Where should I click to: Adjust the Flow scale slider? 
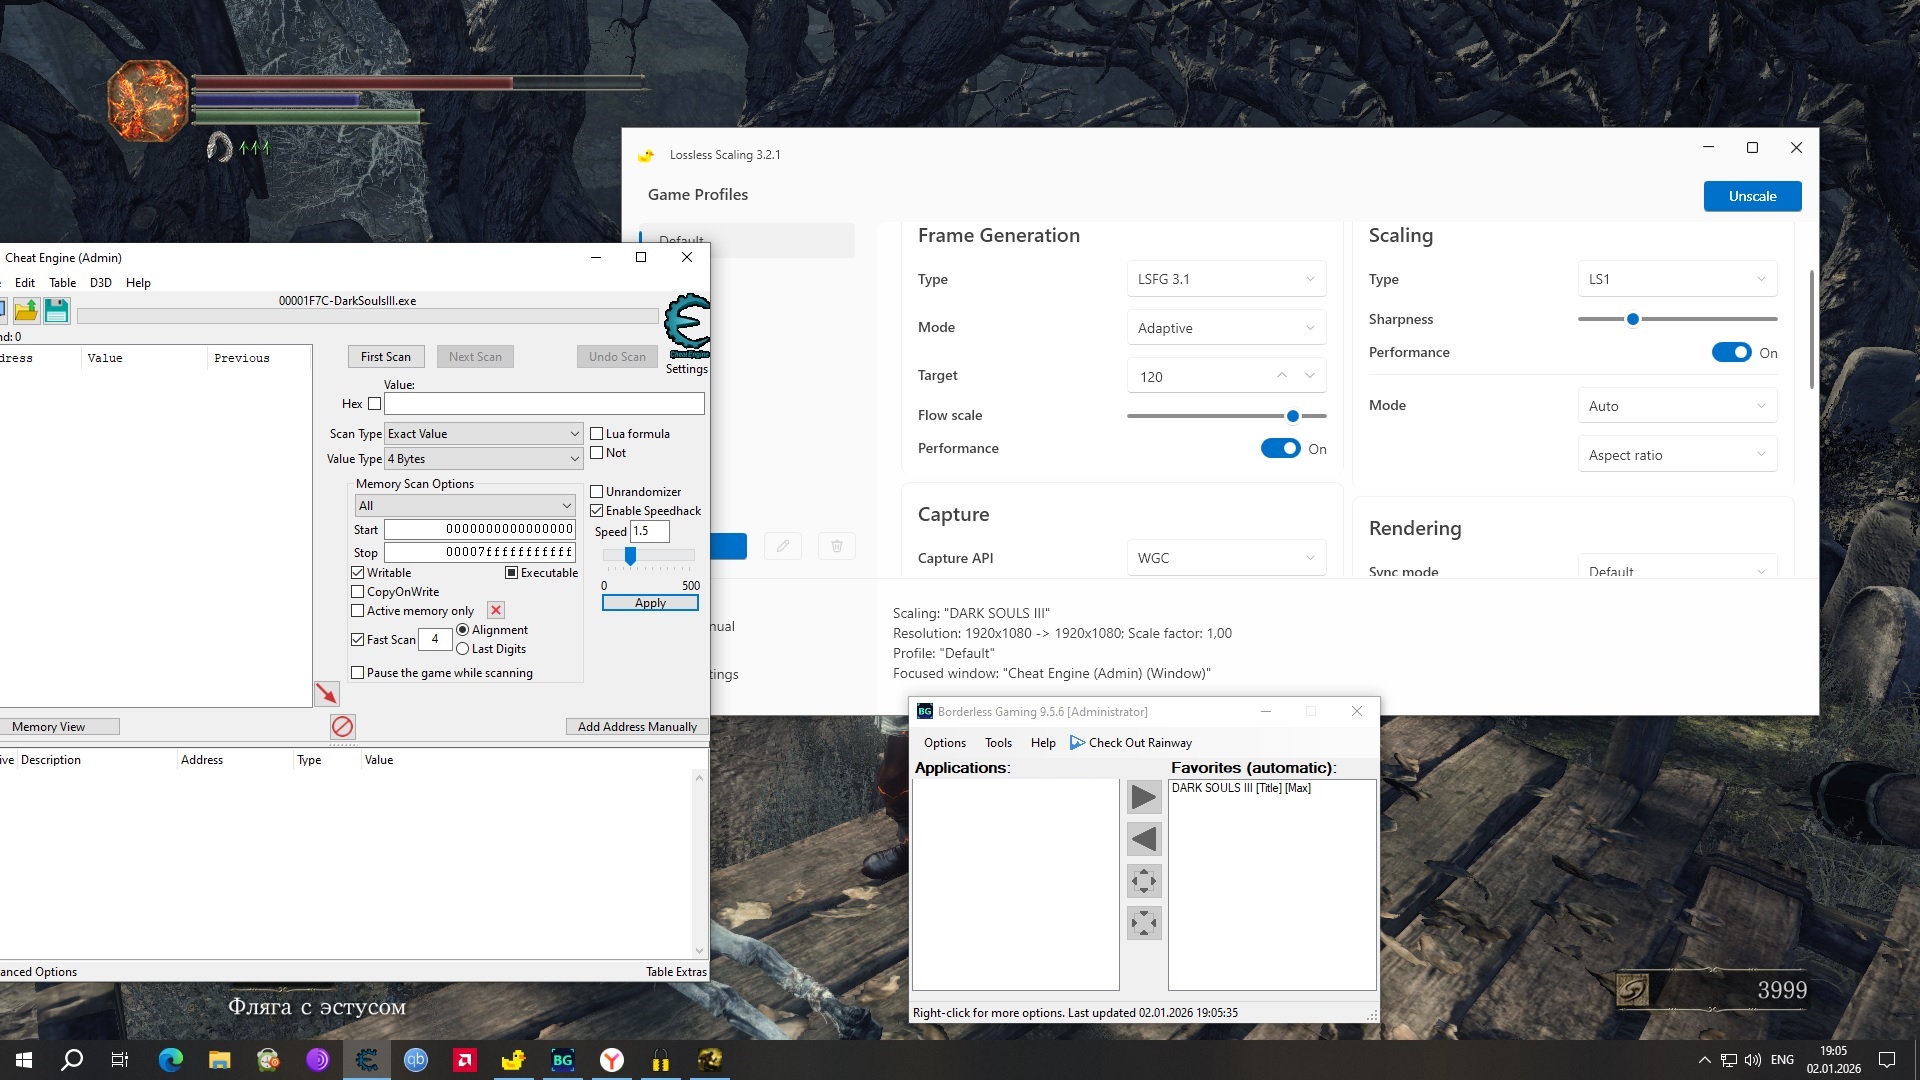click(1292, 416)
